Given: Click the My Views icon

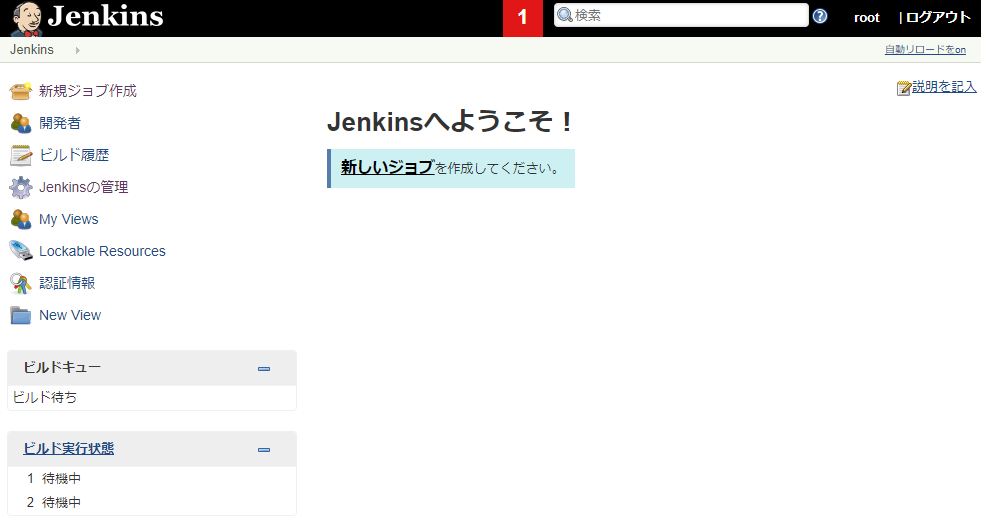Looking at the screenshot, I should click(21, 219).
